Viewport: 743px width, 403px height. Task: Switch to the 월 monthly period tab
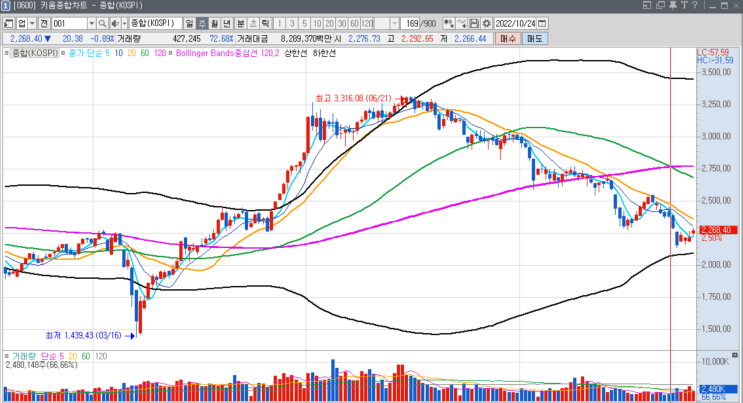tap(214, 23)
